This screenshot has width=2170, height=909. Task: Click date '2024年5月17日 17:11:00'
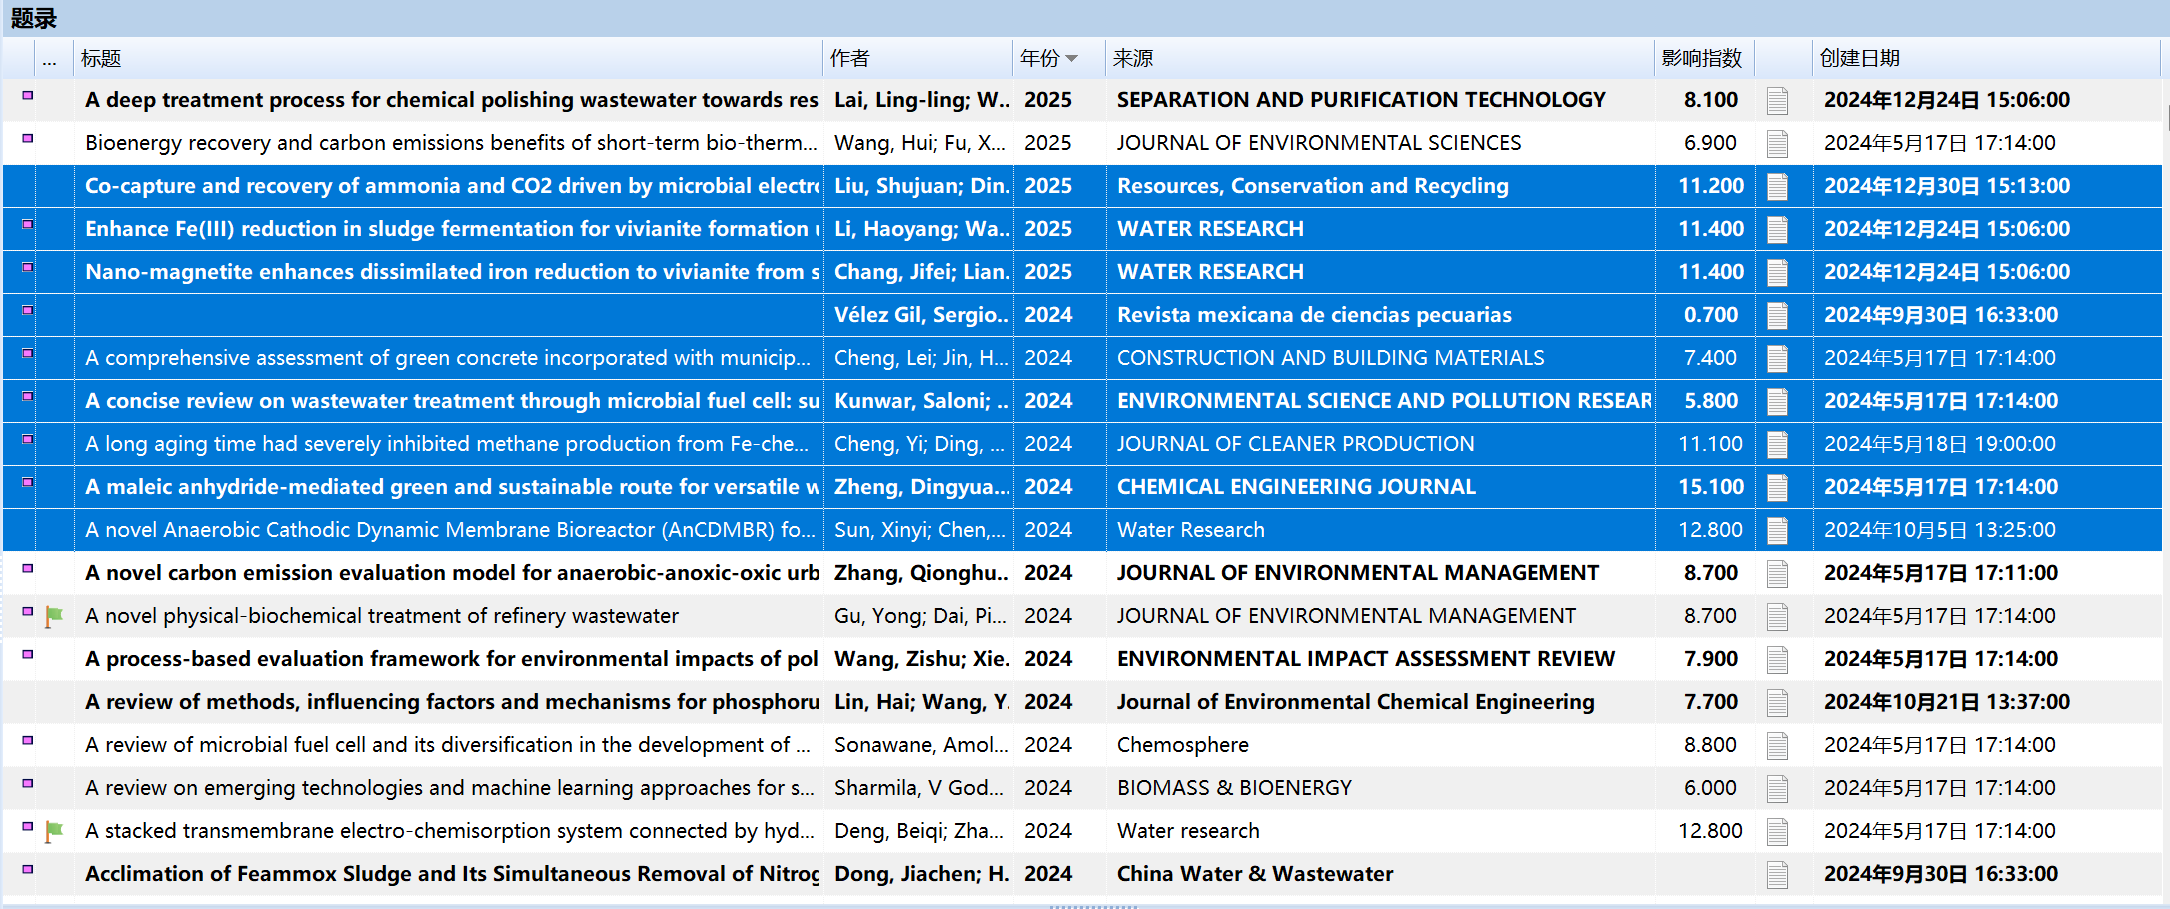click(x=1941, y=573)
